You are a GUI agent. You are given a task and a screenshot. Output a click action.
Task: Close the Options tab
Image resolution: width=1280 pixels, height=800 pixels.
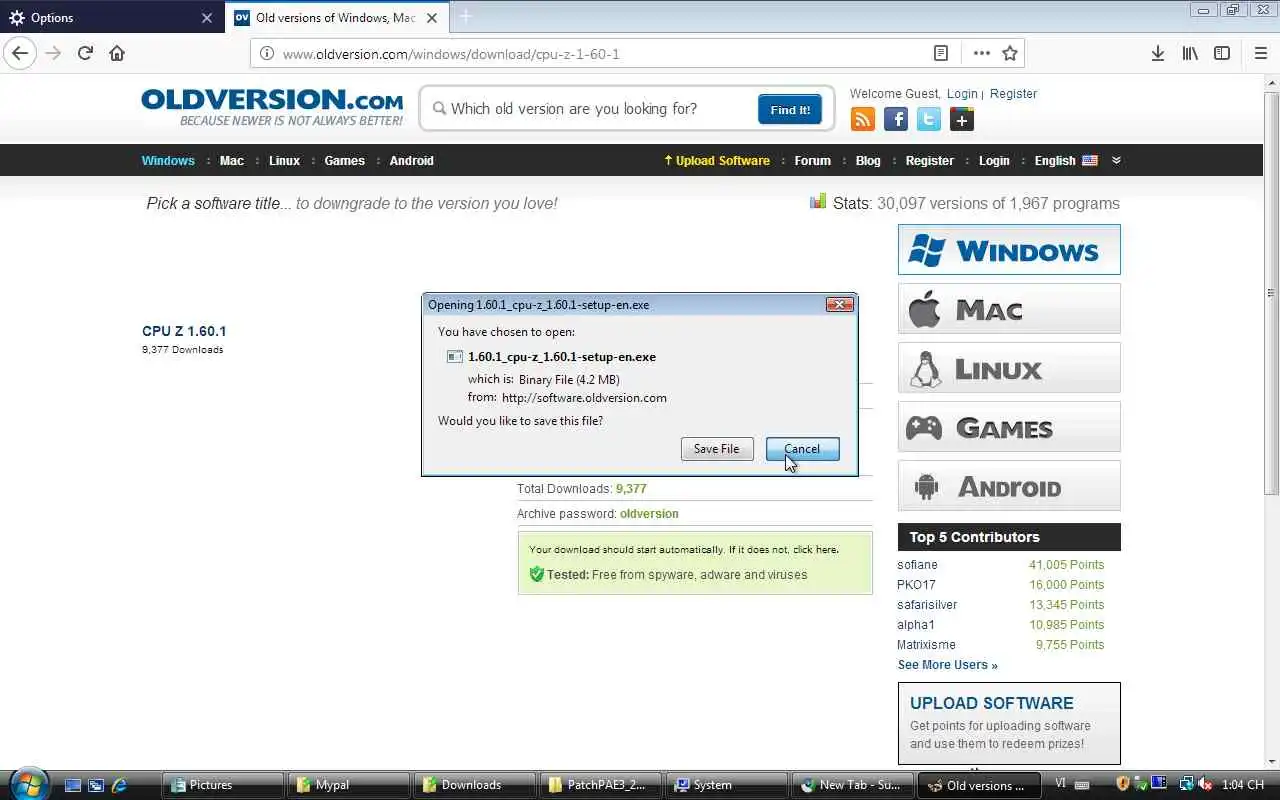click(207, 17)
